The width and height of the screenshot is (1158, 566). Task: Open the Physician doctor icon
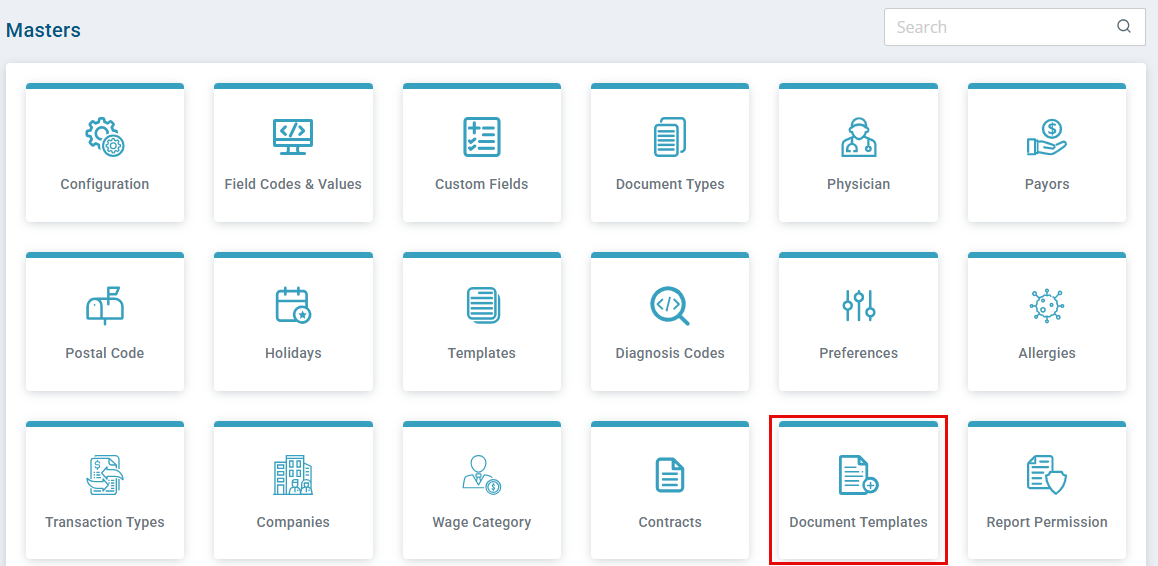coord(858,137)
